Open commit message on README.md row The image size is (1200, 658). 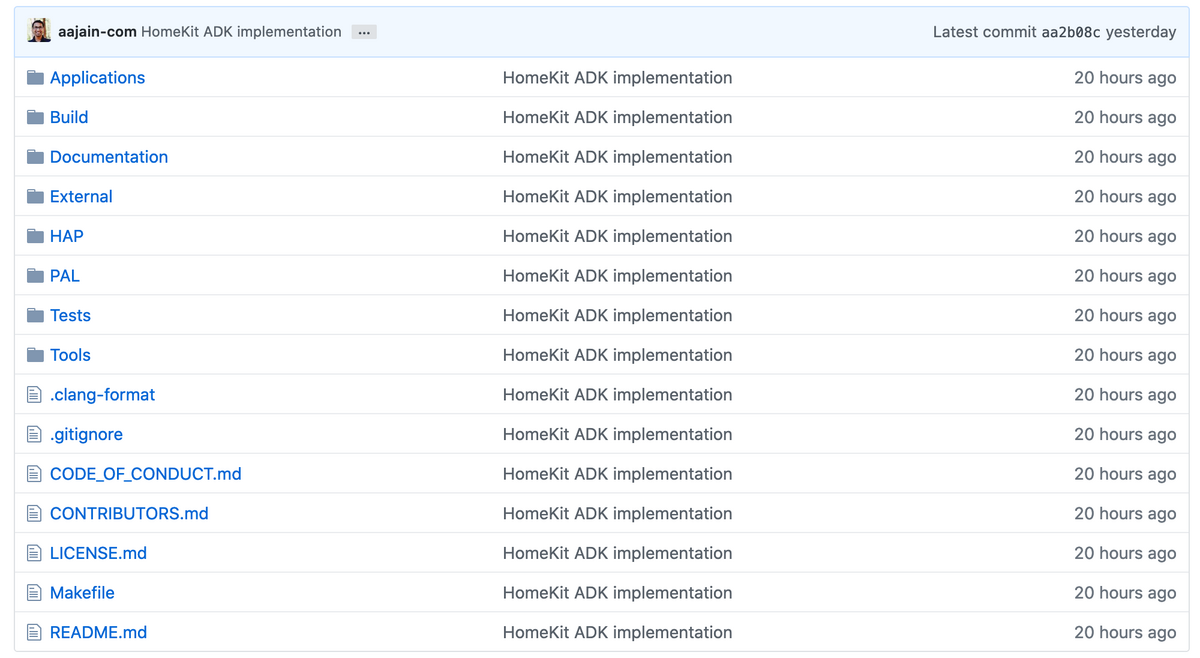pos(617,633)
